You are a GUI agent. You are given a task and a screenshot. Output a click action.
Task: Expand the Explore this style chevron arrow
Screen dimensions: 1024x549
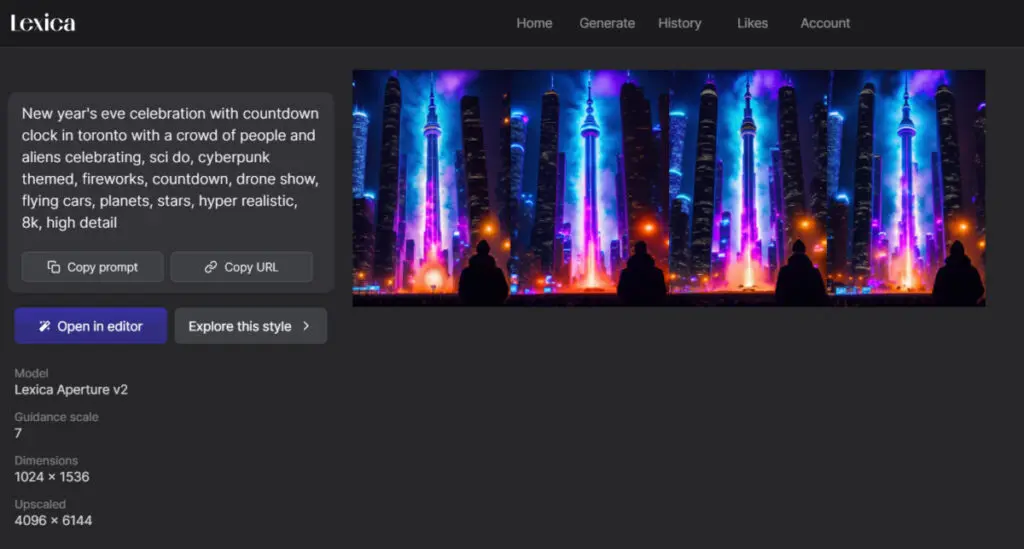(x=306, y=326)
